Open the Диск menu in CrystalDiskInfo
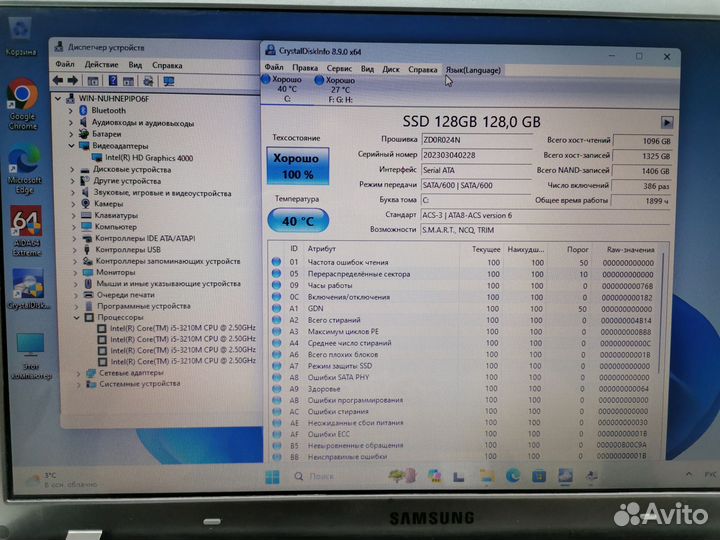This screenshot has width=720, height=540. [391, 69]
